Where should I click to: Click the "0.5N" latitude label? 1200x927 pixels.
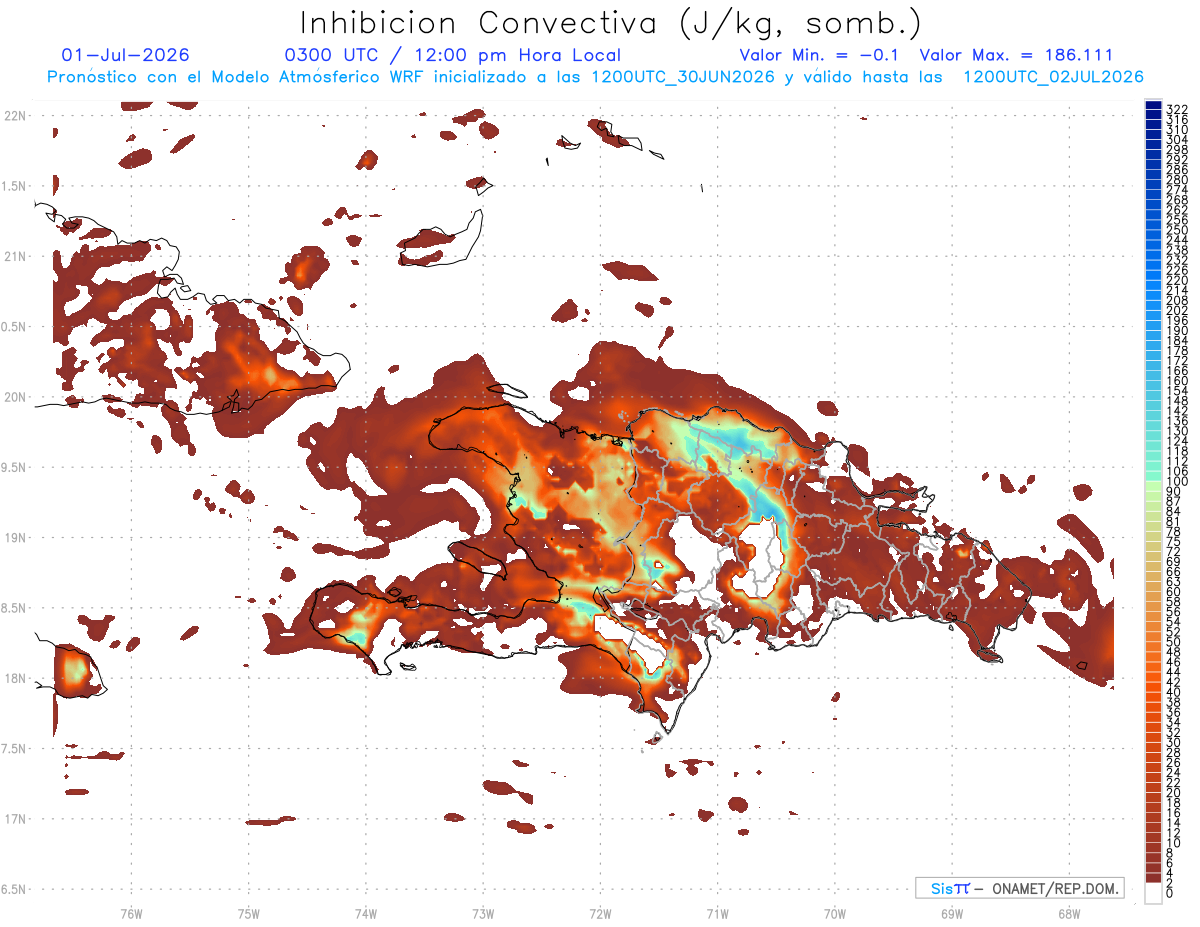[x=13, y=327]
